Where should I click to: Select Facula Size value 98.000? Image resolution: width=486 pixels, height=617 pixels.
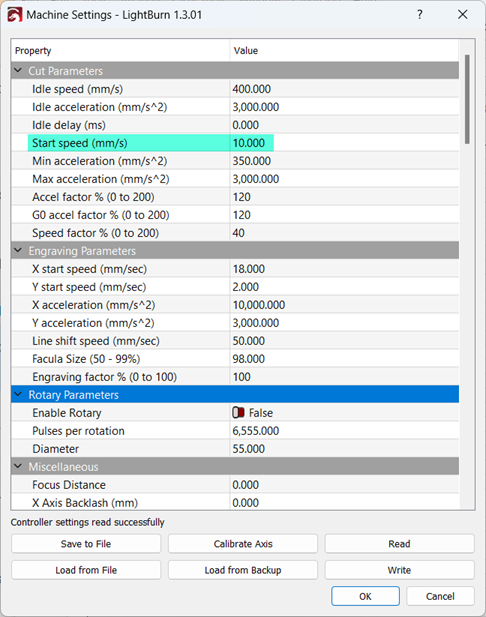tap(249, 359)
